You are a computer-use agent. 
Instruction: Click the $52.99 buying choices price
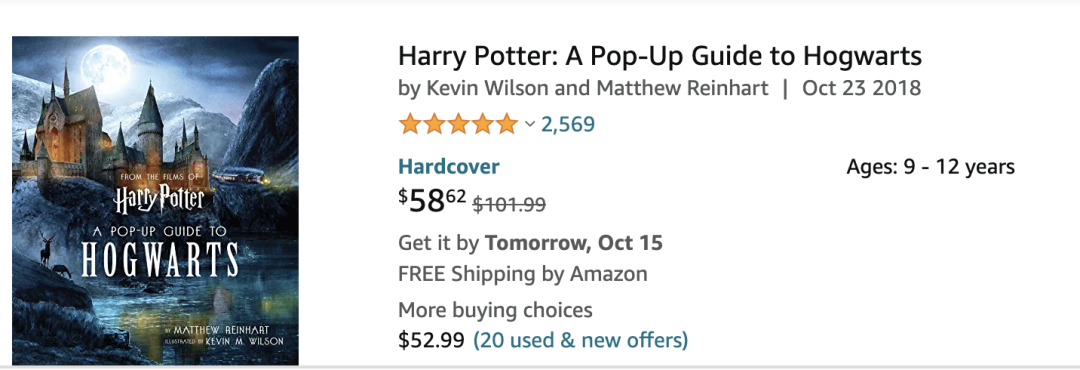(432, 340)
